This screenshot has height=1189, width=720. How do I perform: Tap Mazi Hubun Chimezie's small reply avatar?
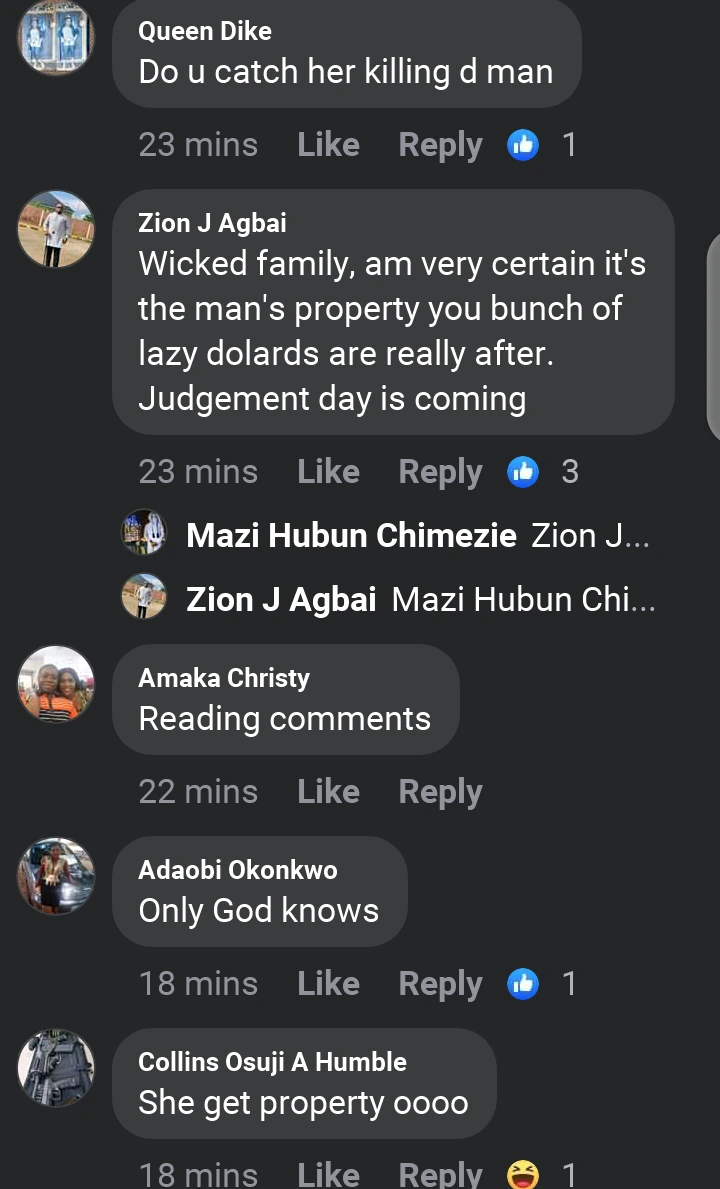[144, 533]
